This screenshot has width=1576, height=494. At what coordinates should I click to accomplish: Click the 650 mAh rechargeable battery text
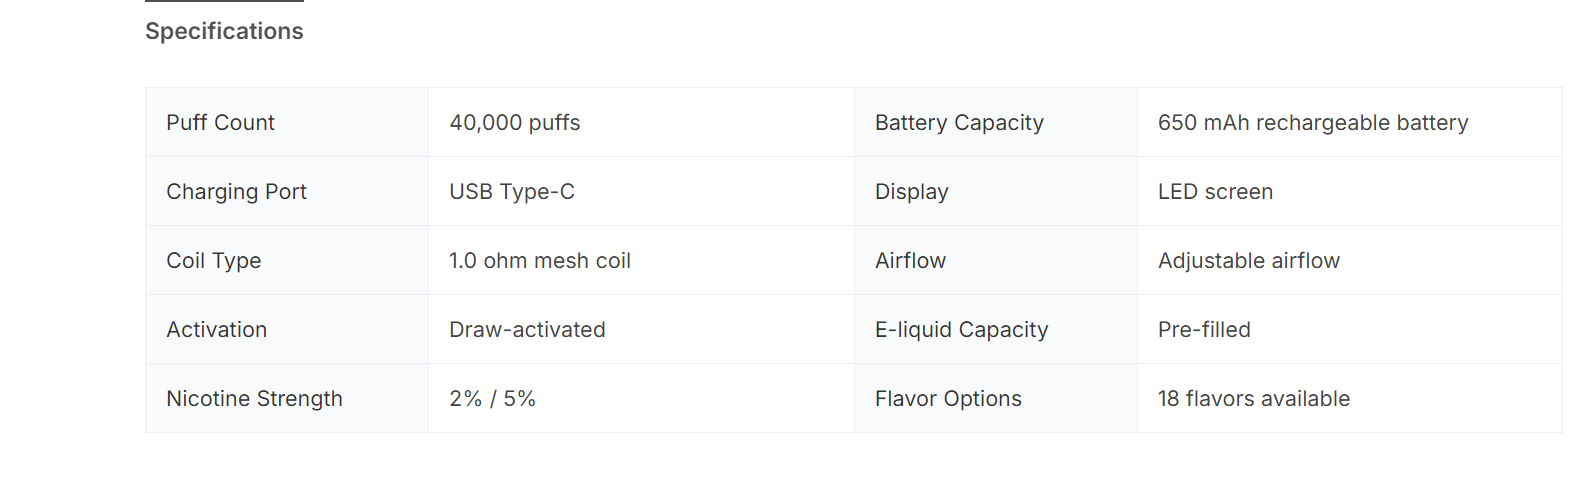(x=1312, y=123)
